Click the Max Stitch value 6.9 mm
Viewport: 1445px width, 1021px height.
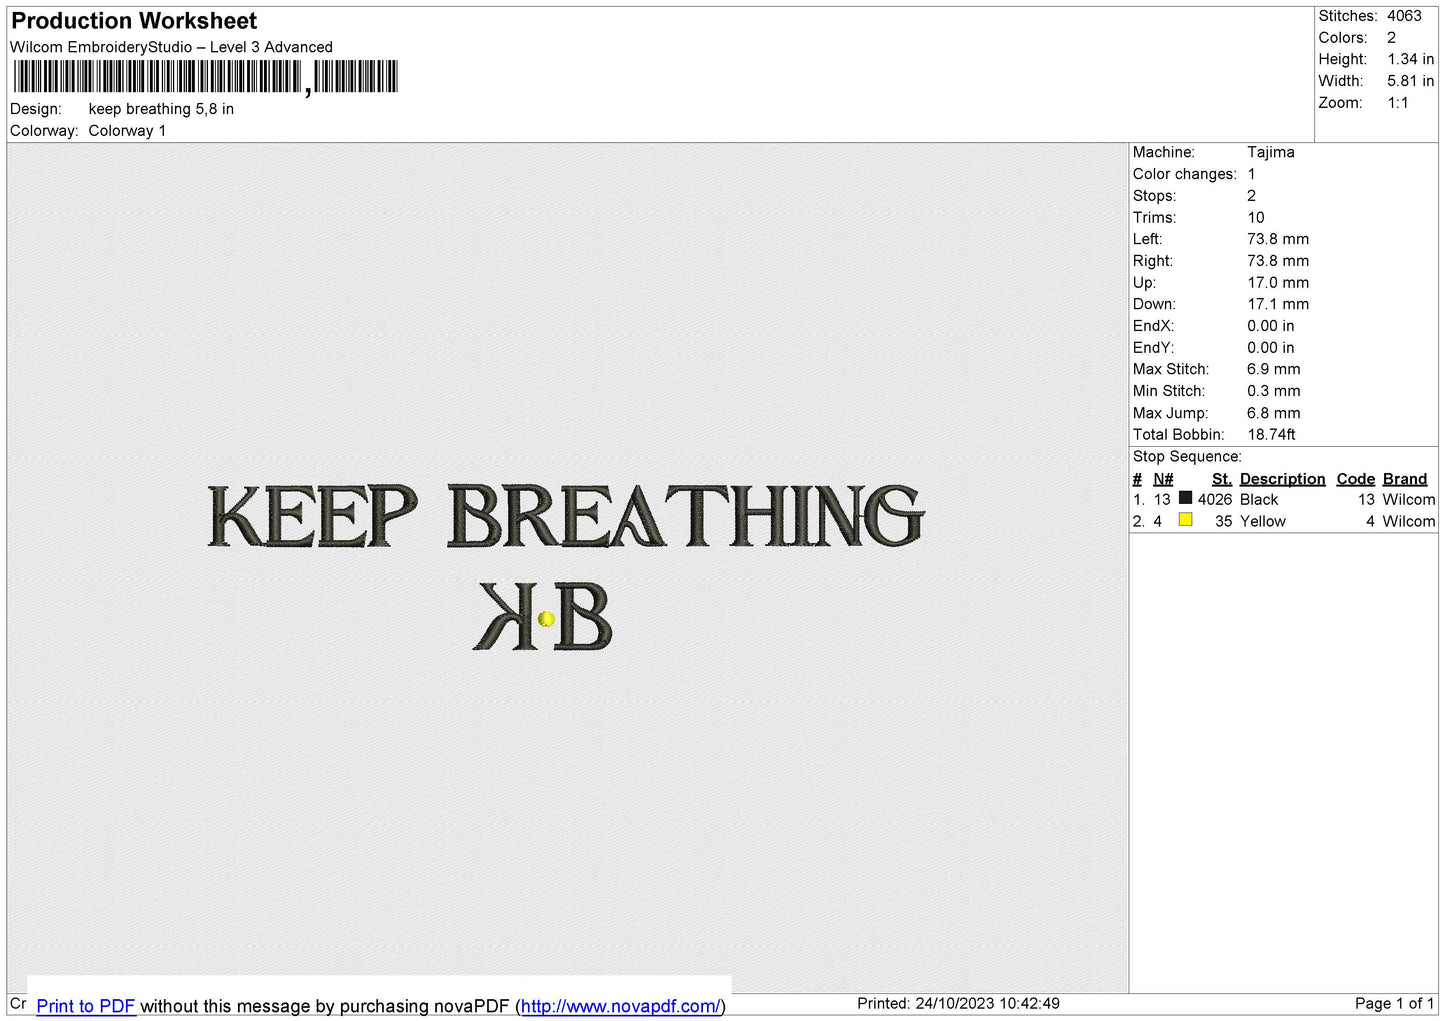pyautogui.click(x=1274, y=369)
